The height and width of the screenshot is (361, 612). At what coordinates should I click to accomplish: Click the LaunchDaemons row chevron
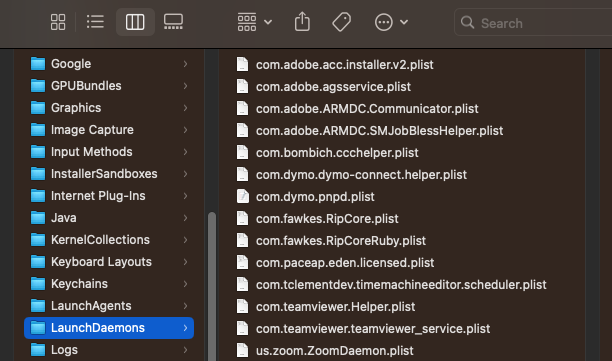185,328
